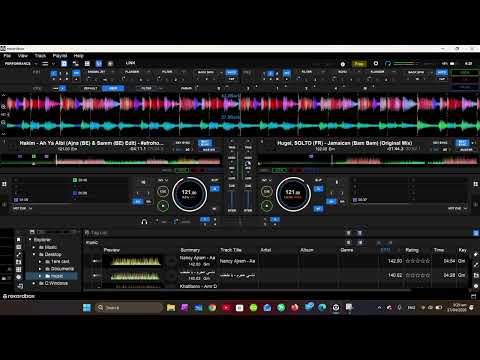Click deck 1 overview waveform to seek
Screen dimensions: 480x360
point(111,161)
